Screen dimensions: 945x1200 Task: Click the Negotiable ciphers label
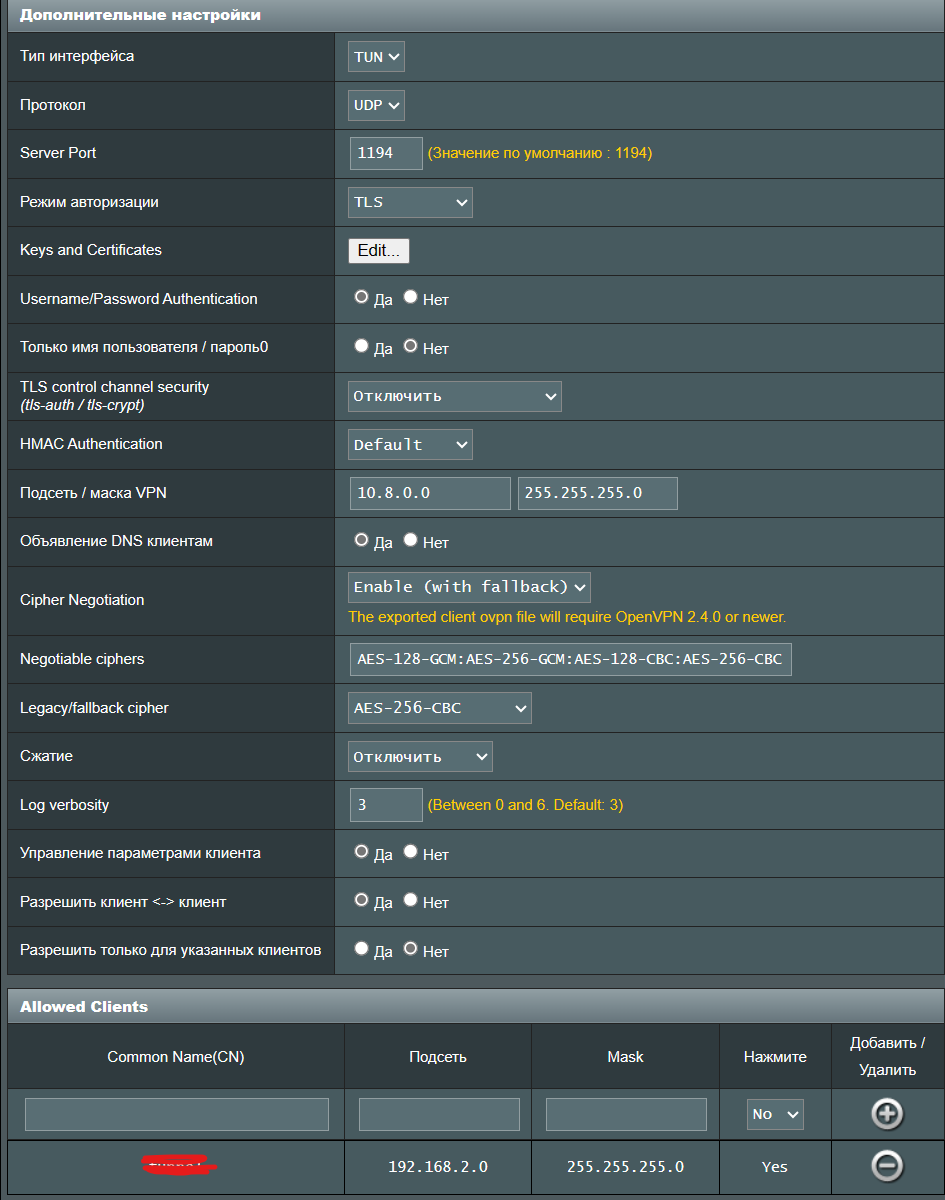[x=82, y=659]
